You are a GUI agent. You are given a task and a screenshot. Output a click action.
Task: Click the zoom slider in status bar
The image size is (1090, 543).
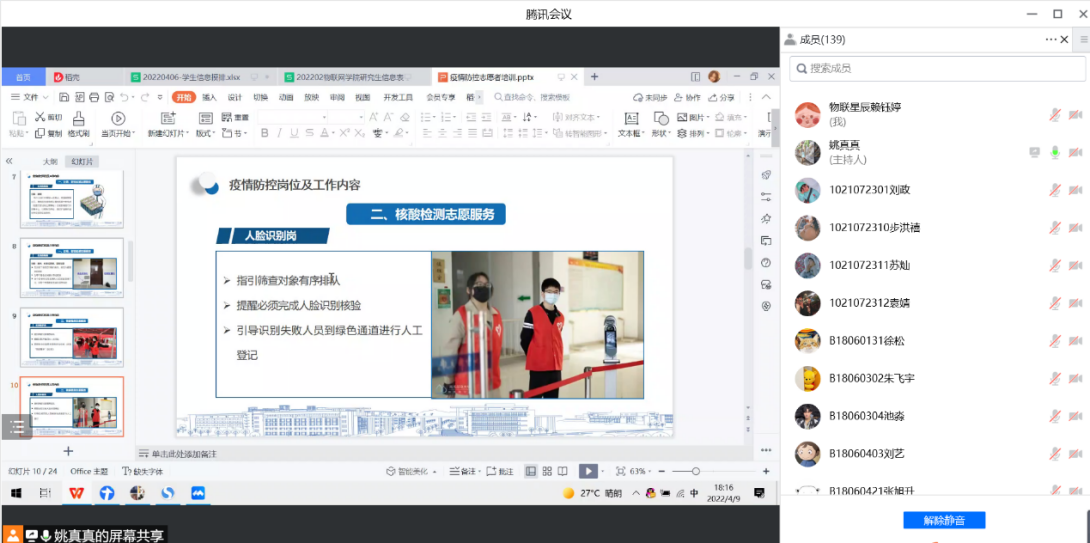coord(696,471)
